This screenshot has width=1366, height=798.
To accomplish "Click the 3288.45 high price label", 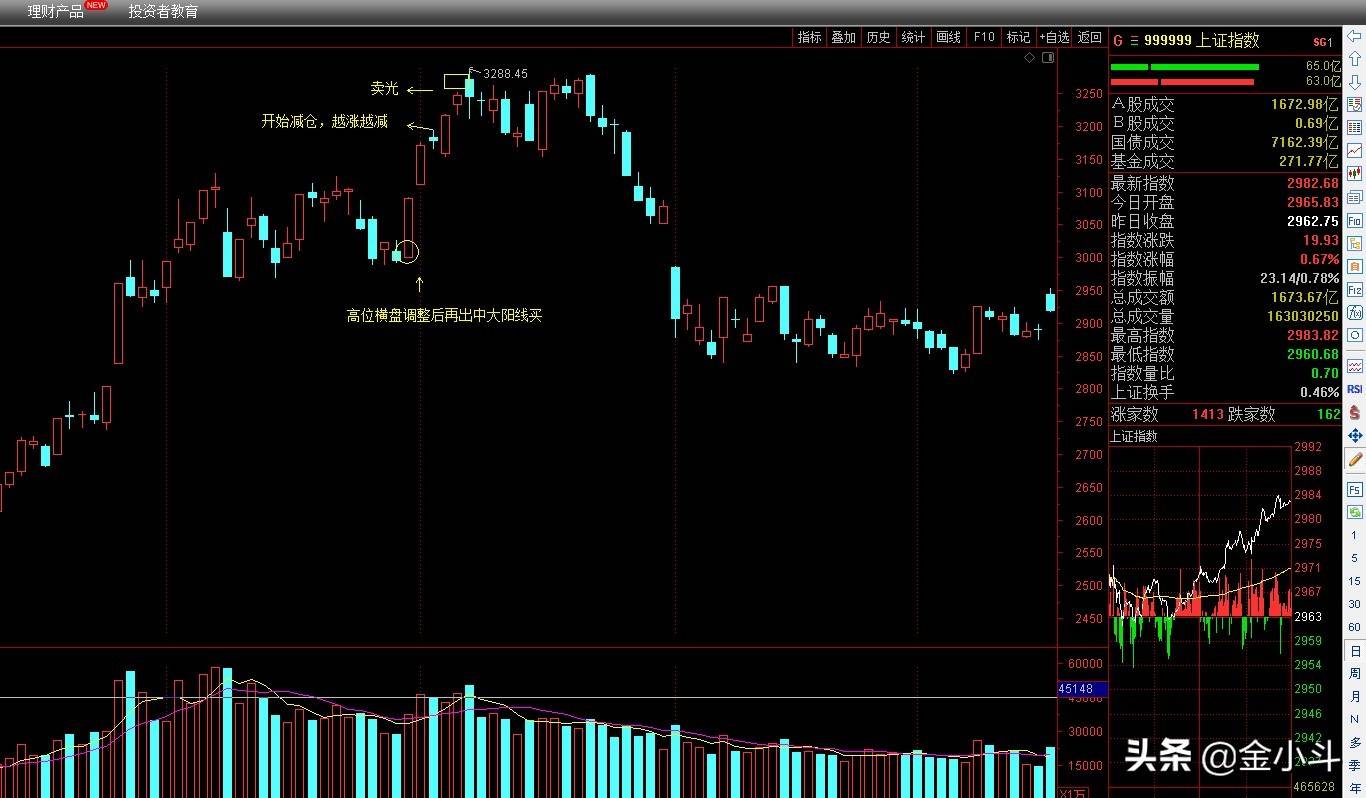I will (x=505, y=74).
